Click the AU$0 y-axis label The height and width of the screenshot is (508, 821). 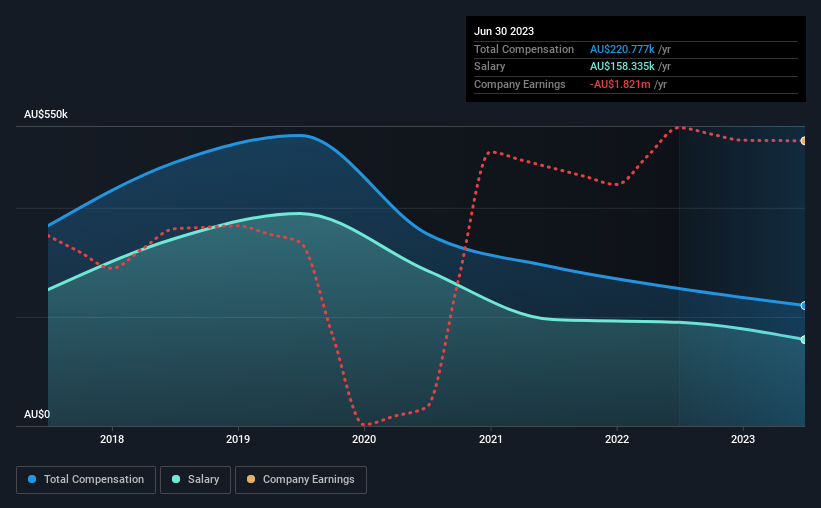pyautogui.click(x=37, y=414)
